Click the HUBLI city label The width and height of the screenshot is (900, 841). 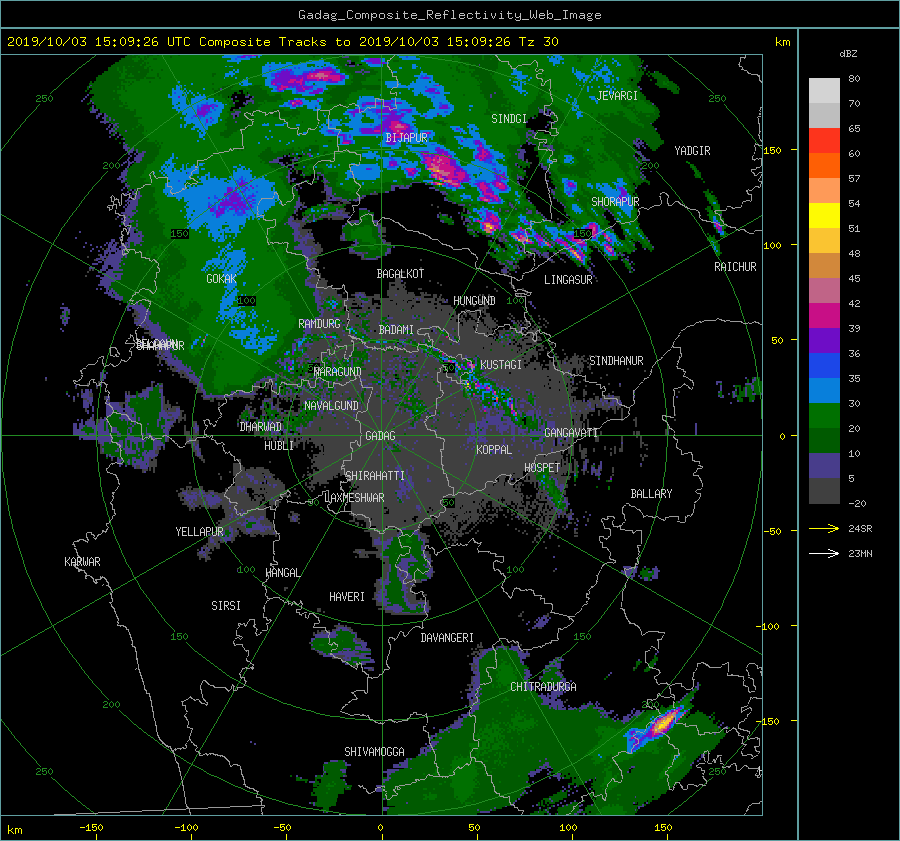point(279,446)
